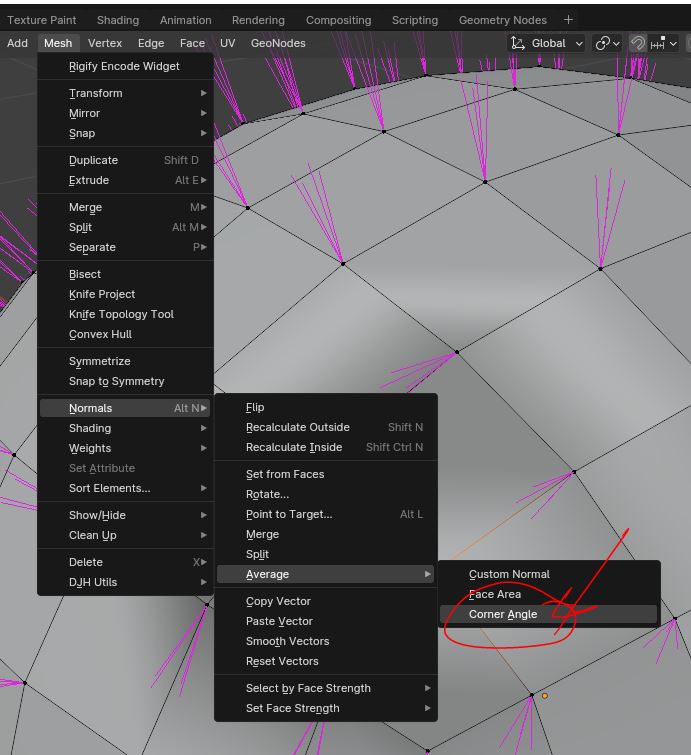Click Recalculate Outside in Normals menu

coord(297,427)
